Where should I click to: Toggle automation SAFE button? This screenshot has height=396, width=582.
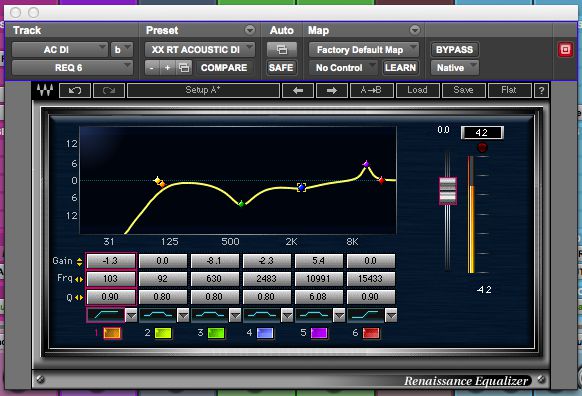coord(281,68)
